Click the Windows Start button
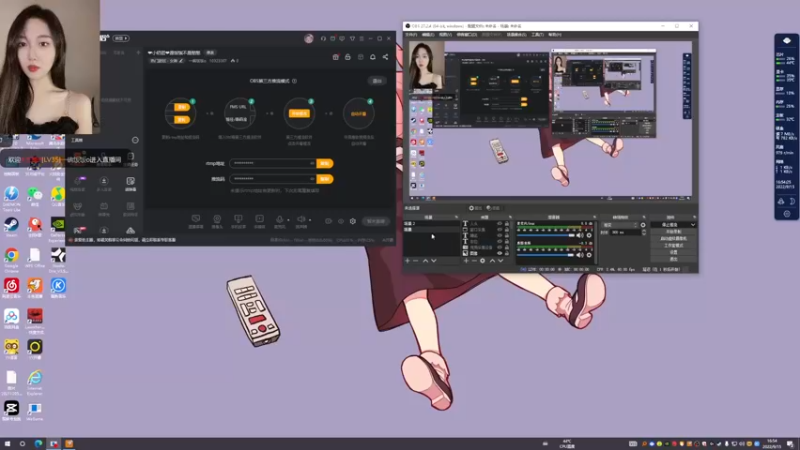This screenshot has height=450, width=800. point(7,444)
